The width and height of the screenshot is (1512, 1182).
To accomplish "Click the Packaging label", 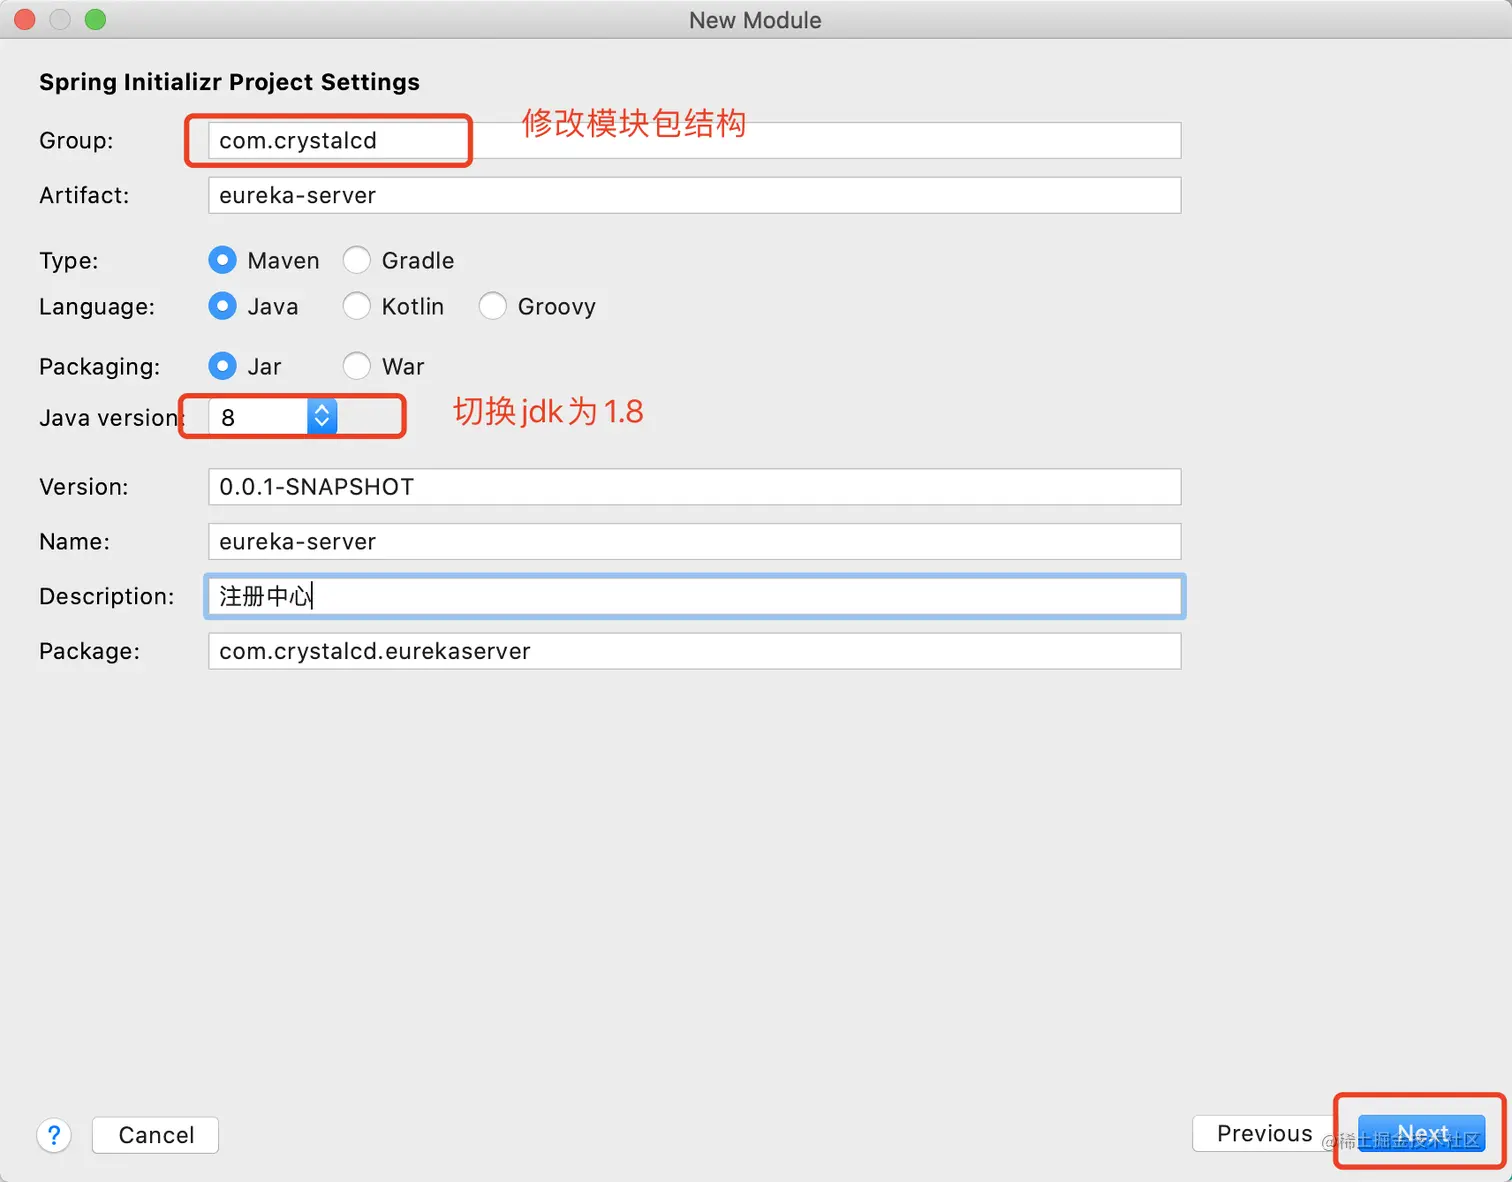I will [x=99, y=367].
